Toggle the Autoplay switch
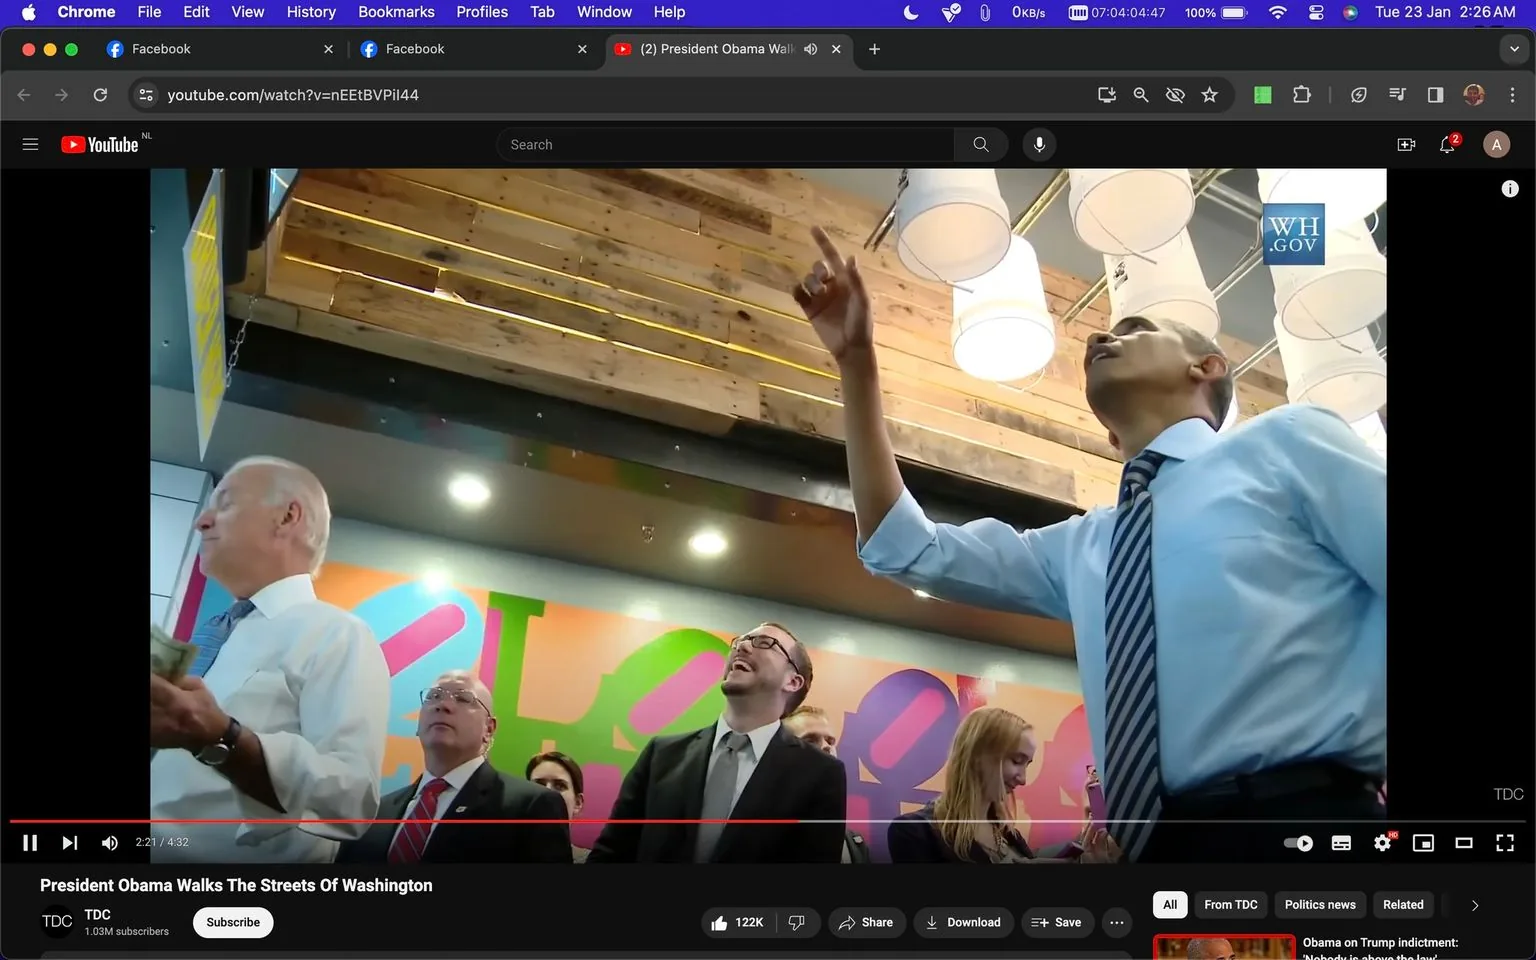This screenshot has width=1536, height=960. tap(1297, 842)
